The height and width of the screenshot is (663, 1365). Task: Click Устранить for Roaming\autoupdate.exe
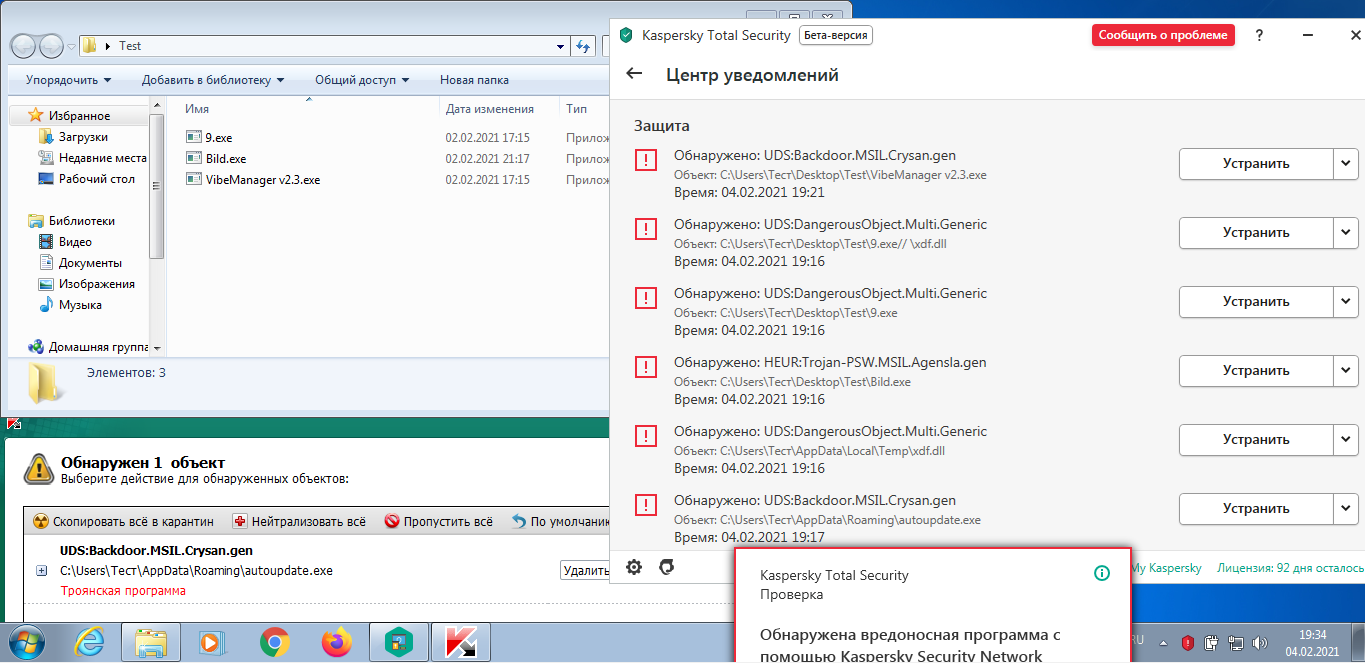[x=1256, y=508]
